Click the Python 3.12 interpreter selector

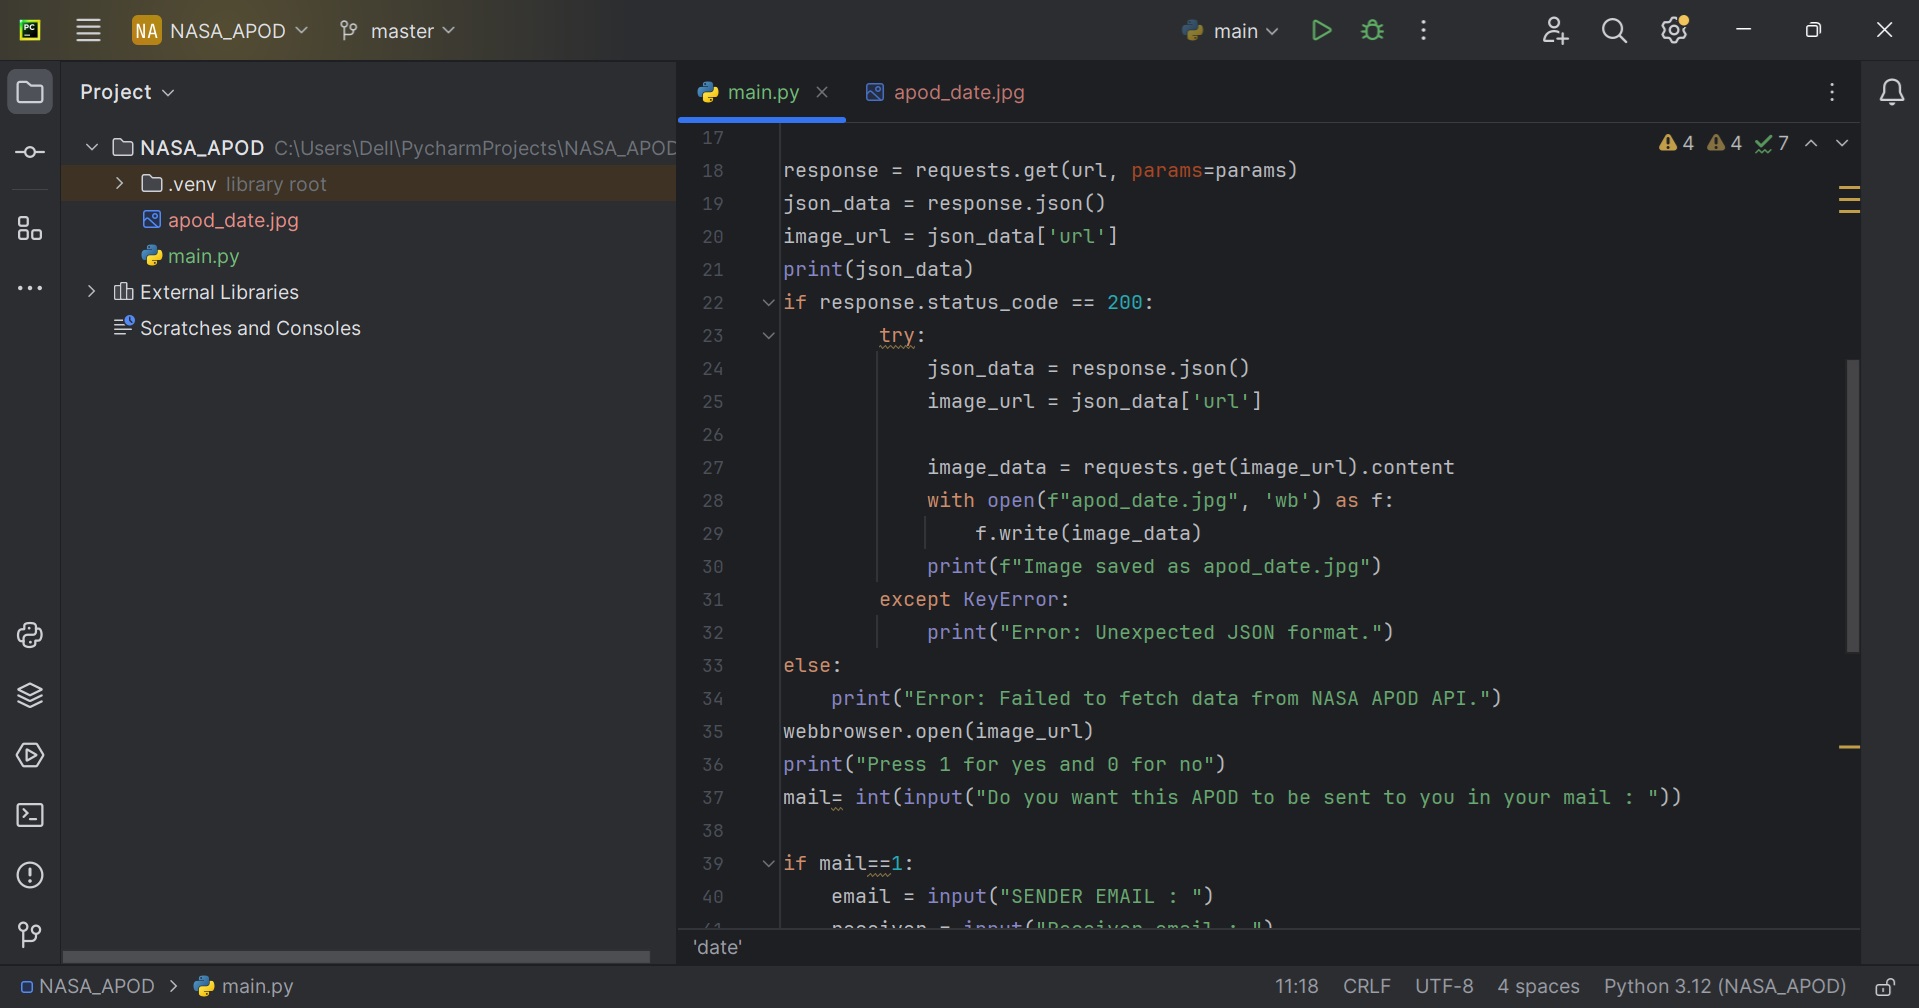point(1724,987)
